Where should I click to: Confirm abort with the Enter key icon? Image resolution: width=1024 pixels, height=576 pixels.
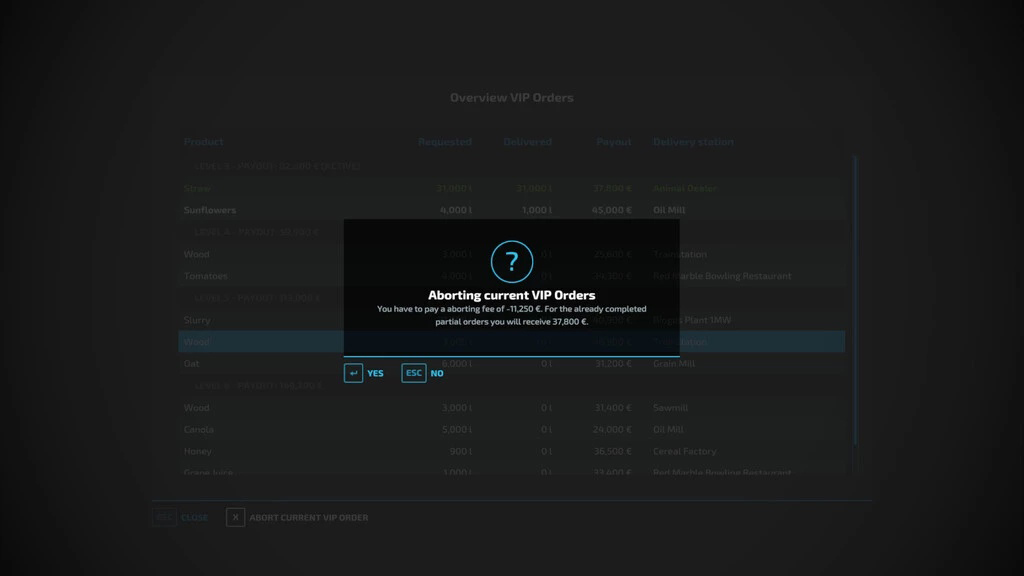coord(353,373)
